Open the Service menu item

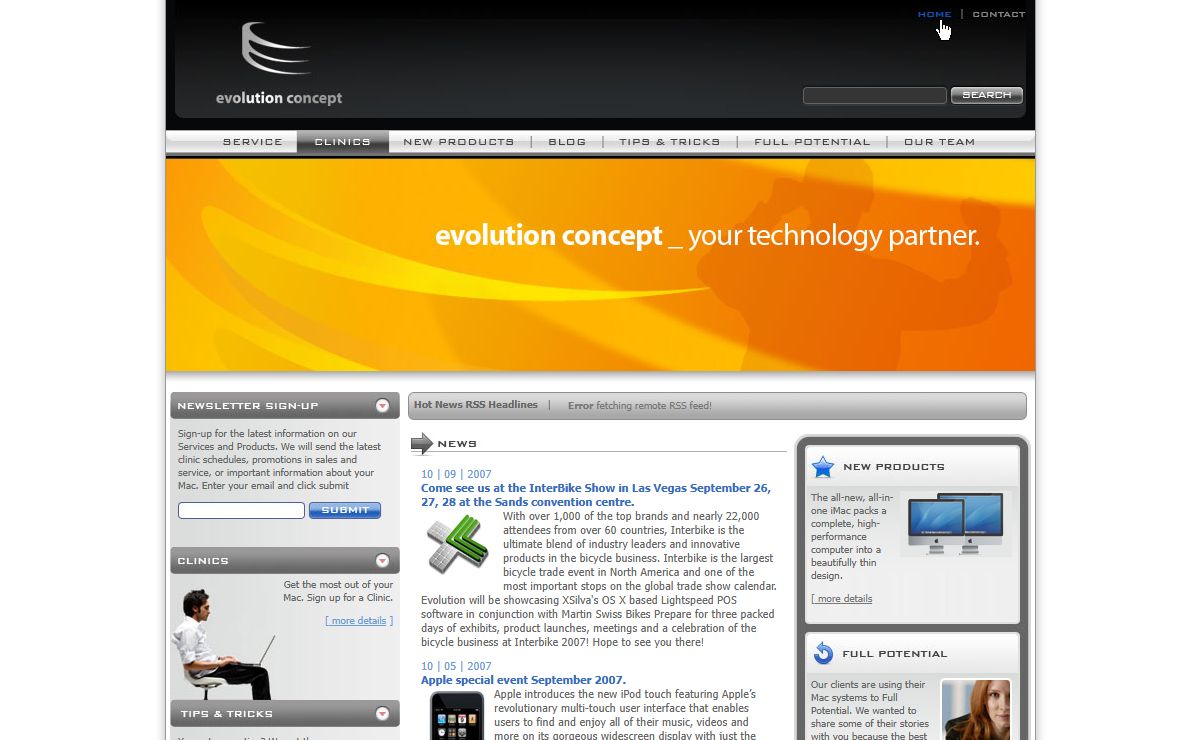[252, 142]
